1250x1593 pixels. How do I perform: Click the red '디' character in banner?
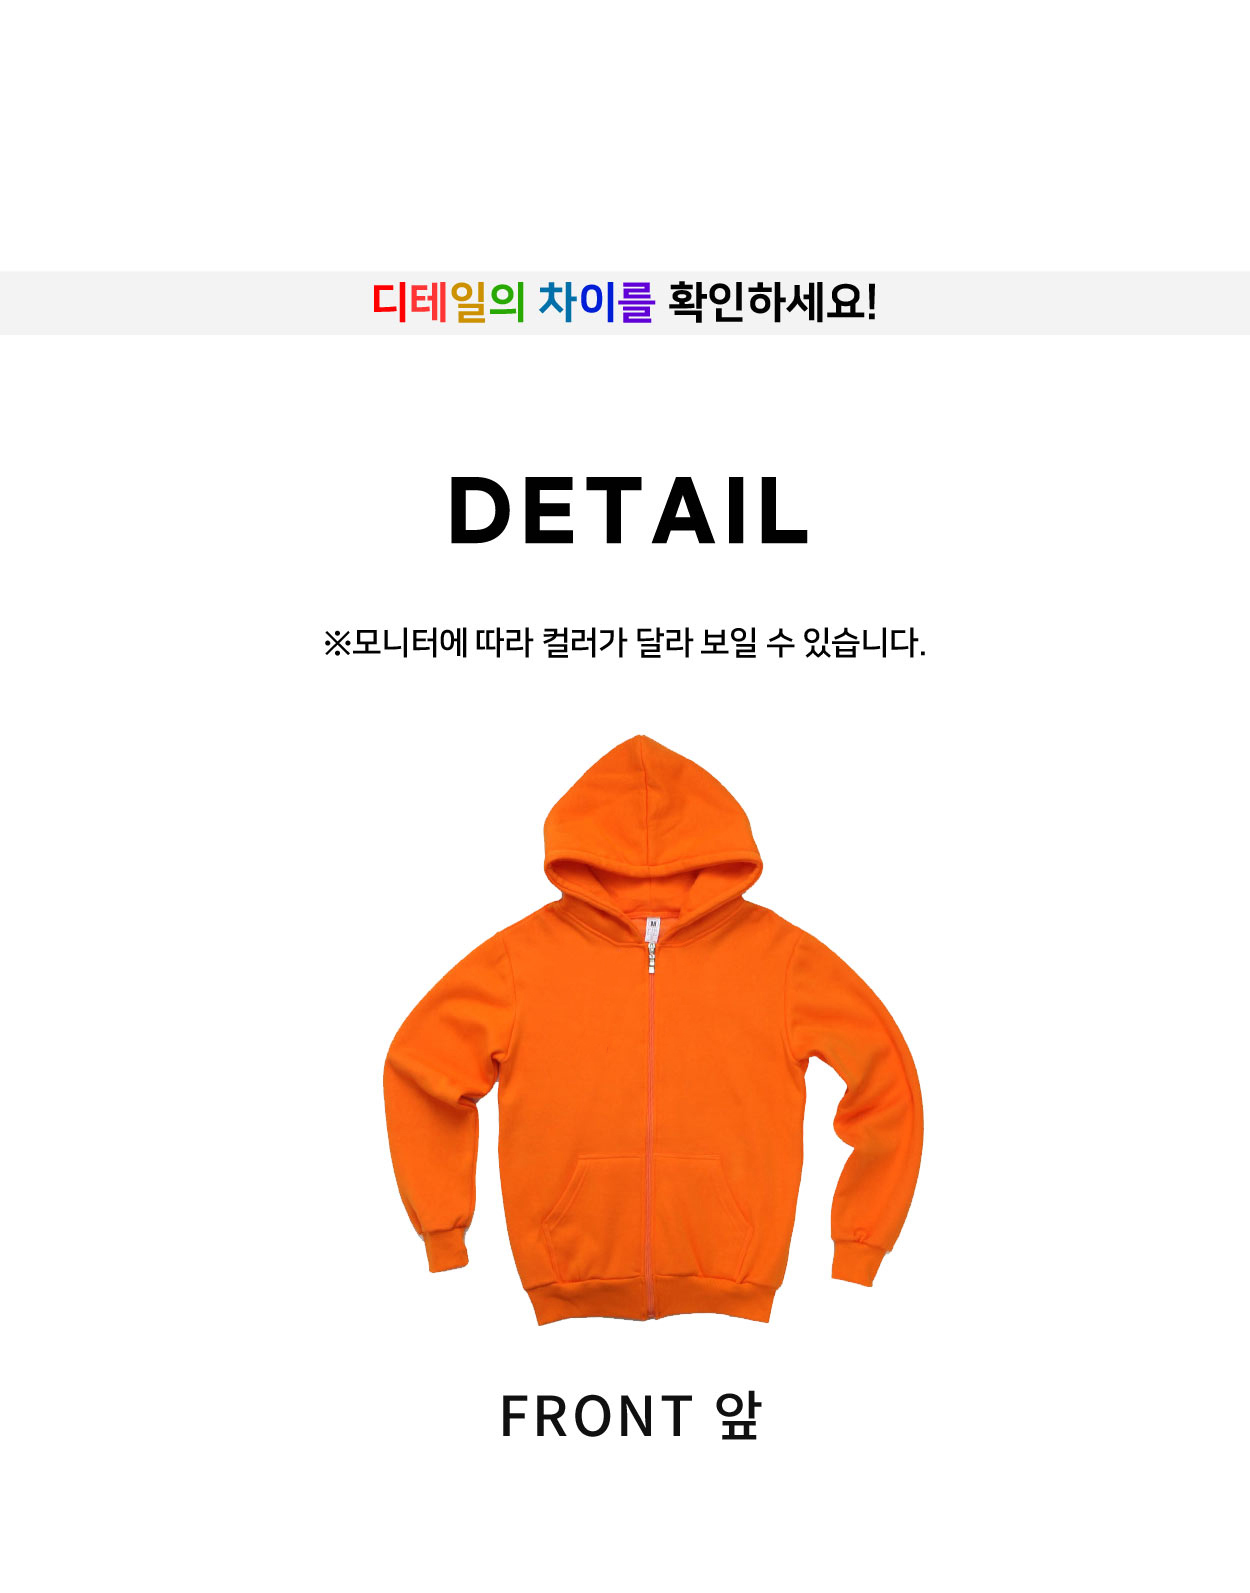click(390, 302)
